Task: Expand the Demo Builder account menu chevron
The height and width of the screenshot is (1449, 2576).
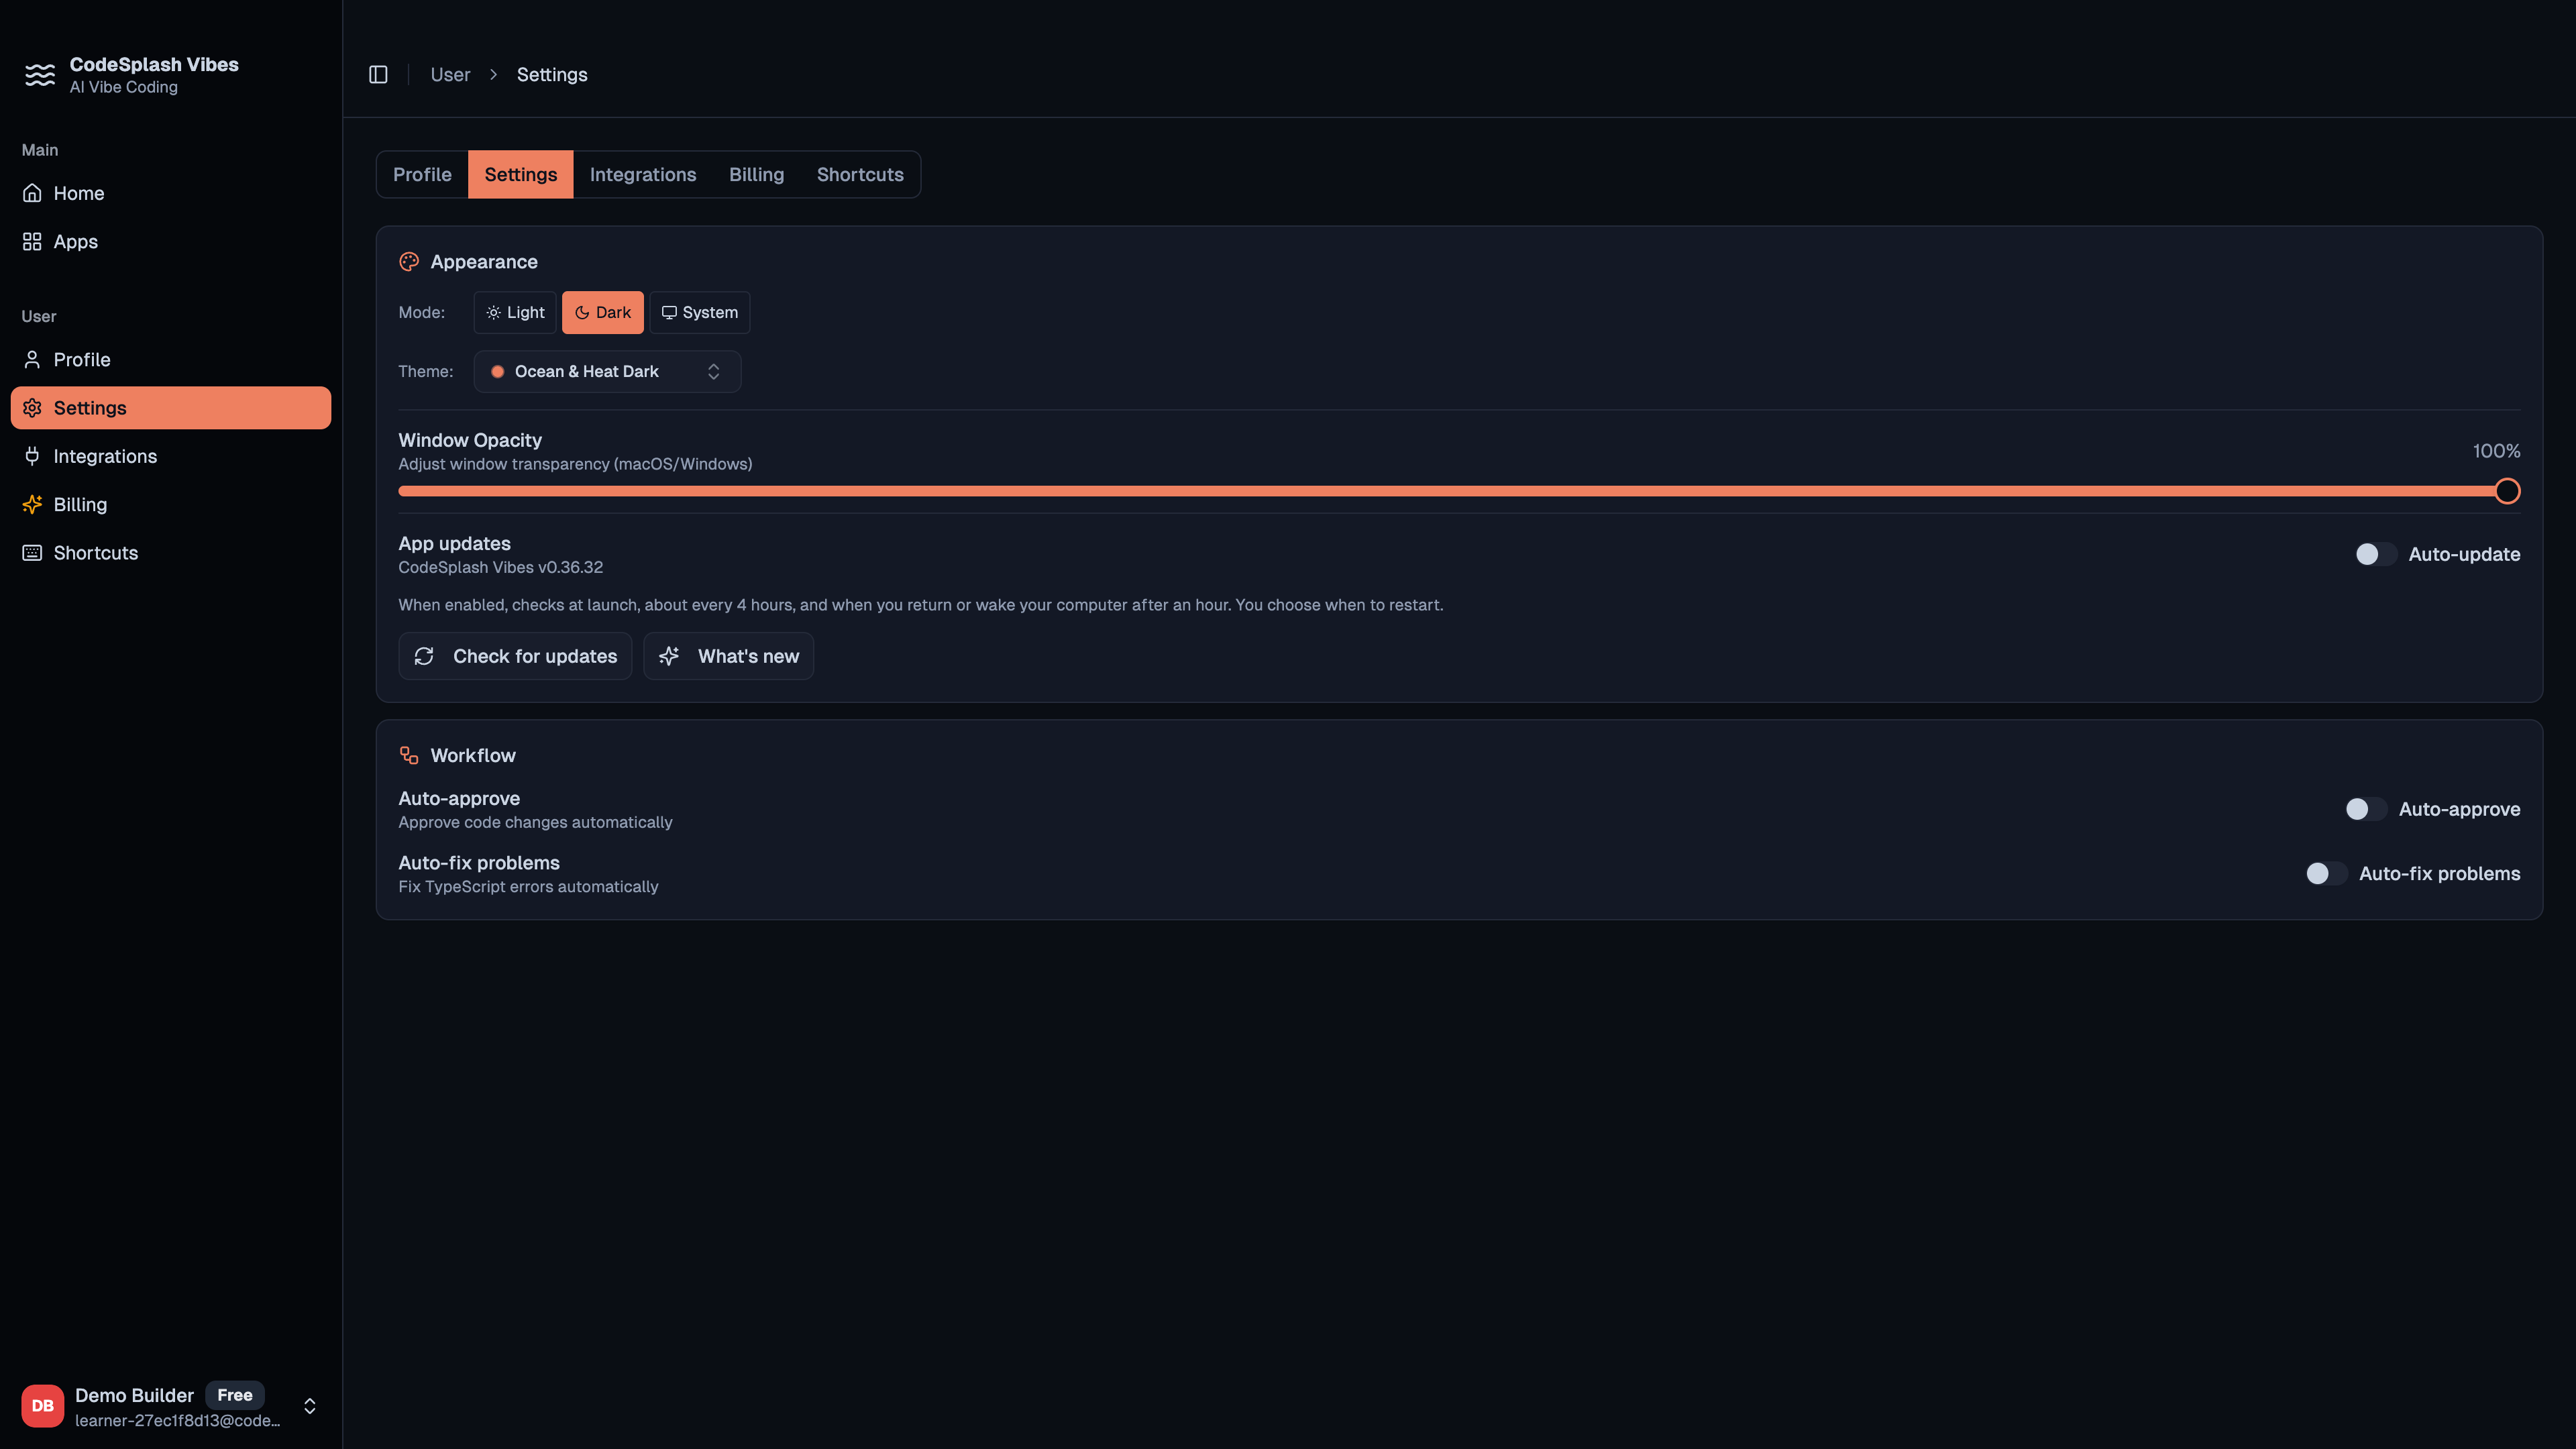Action: pos(310,1406)
